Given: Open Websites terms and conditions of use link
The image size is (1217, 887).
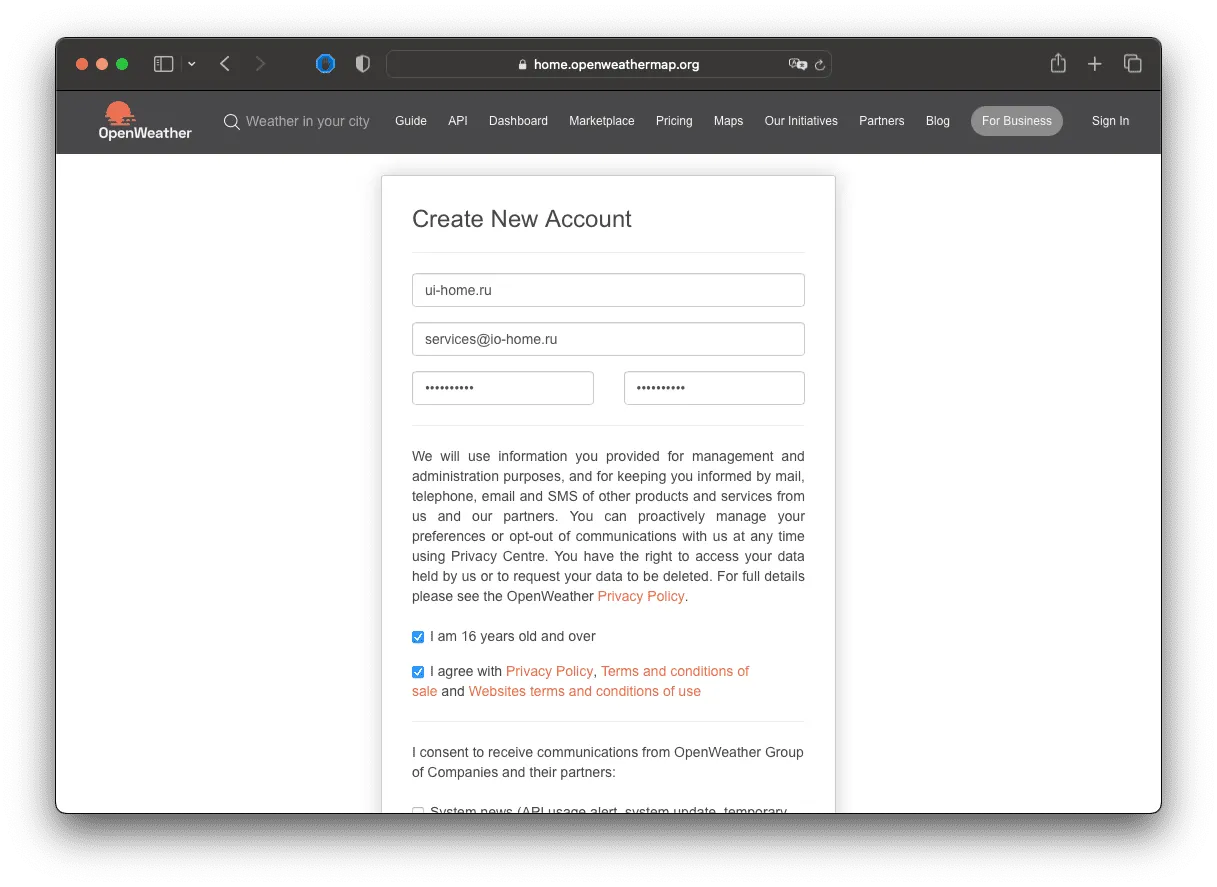Looking at the screenshot, I should [x=585, y=691].
